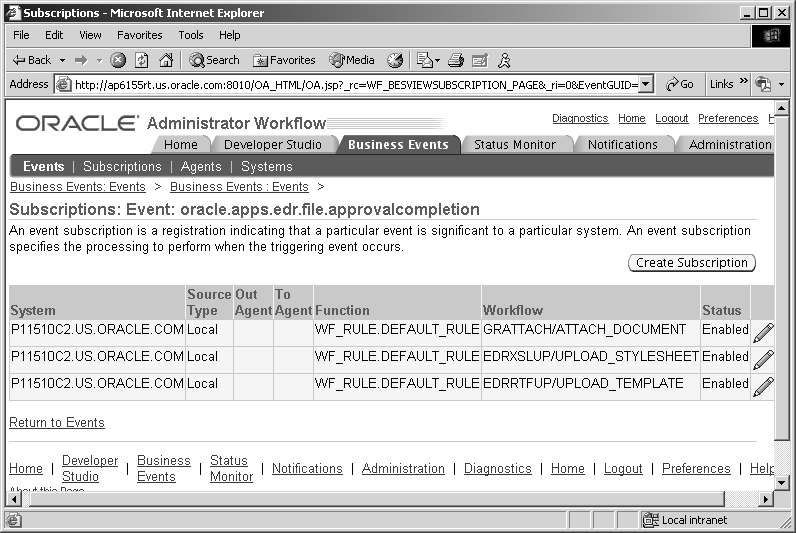The image size is (796, 533).
Task: Click the footer Developer Studio link
Action: tap(90, 469)
